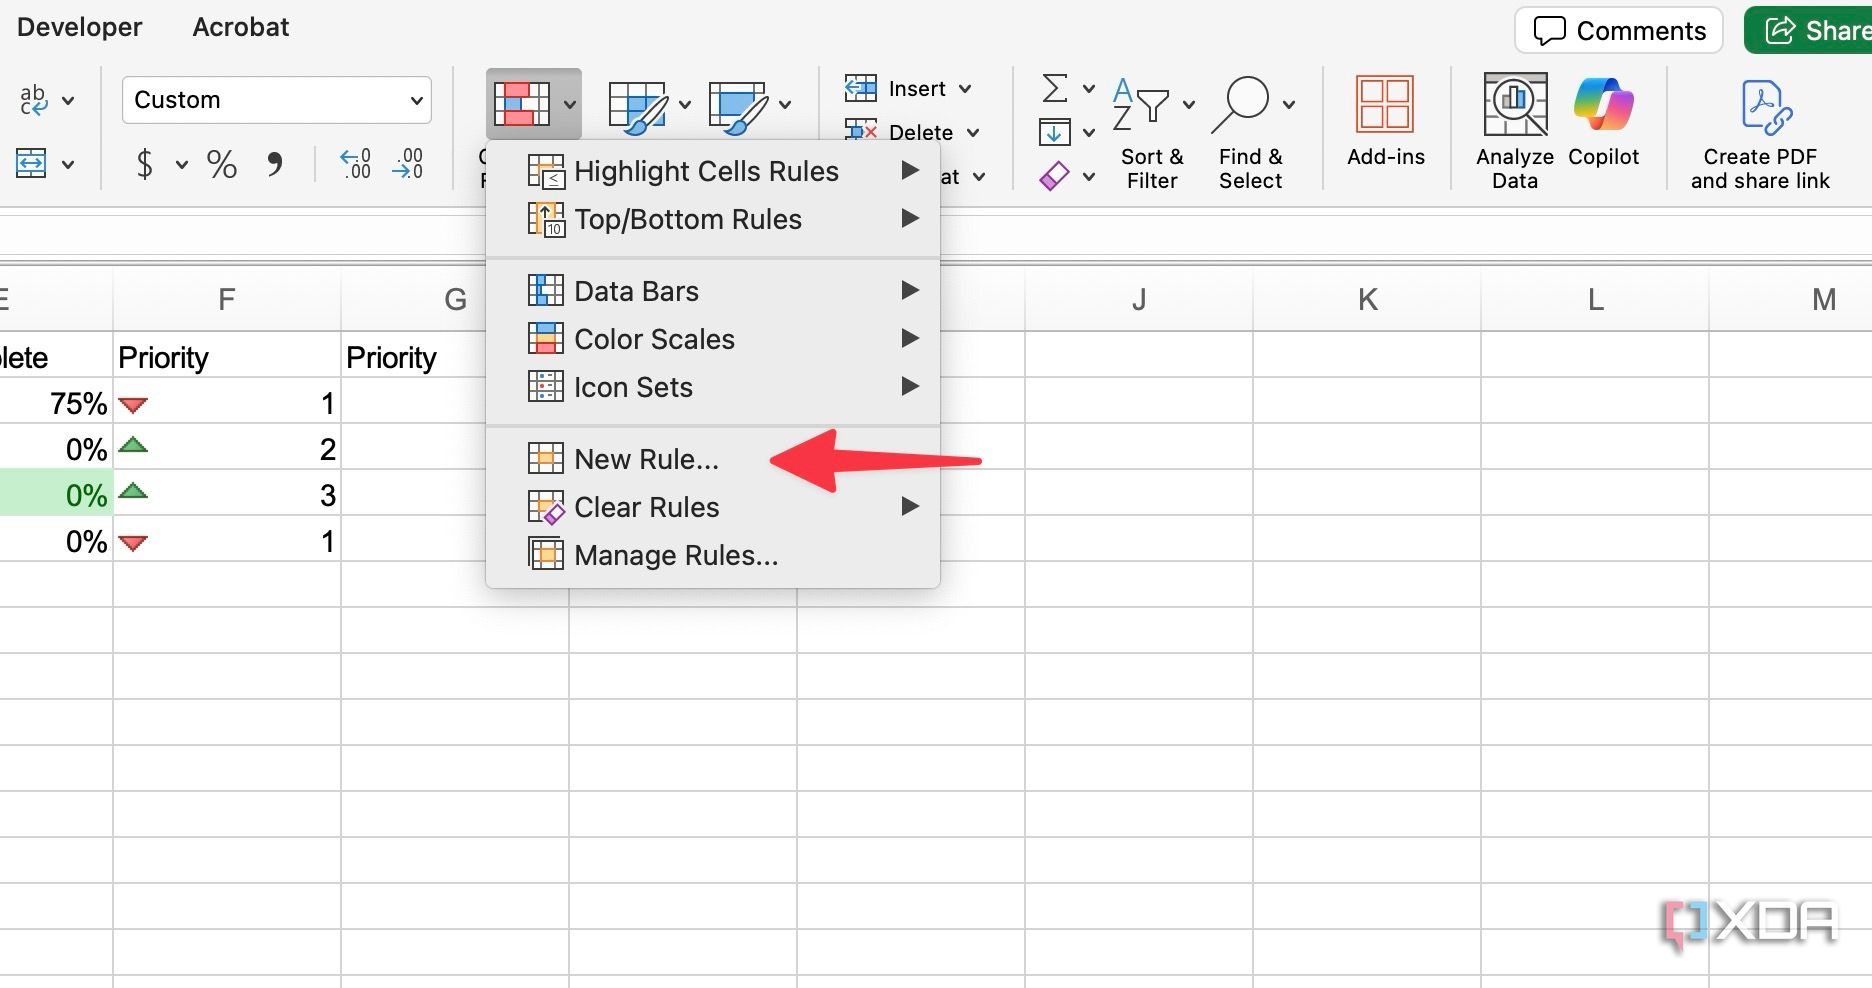The image size is (1872, 988).
Task: Apply percent style formatting
Action: 221,164
